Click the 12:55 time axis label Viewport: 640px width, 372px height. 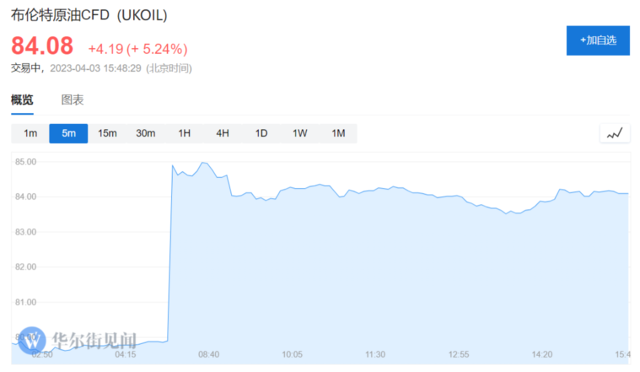pyautogui.click(x=459, y=354)
